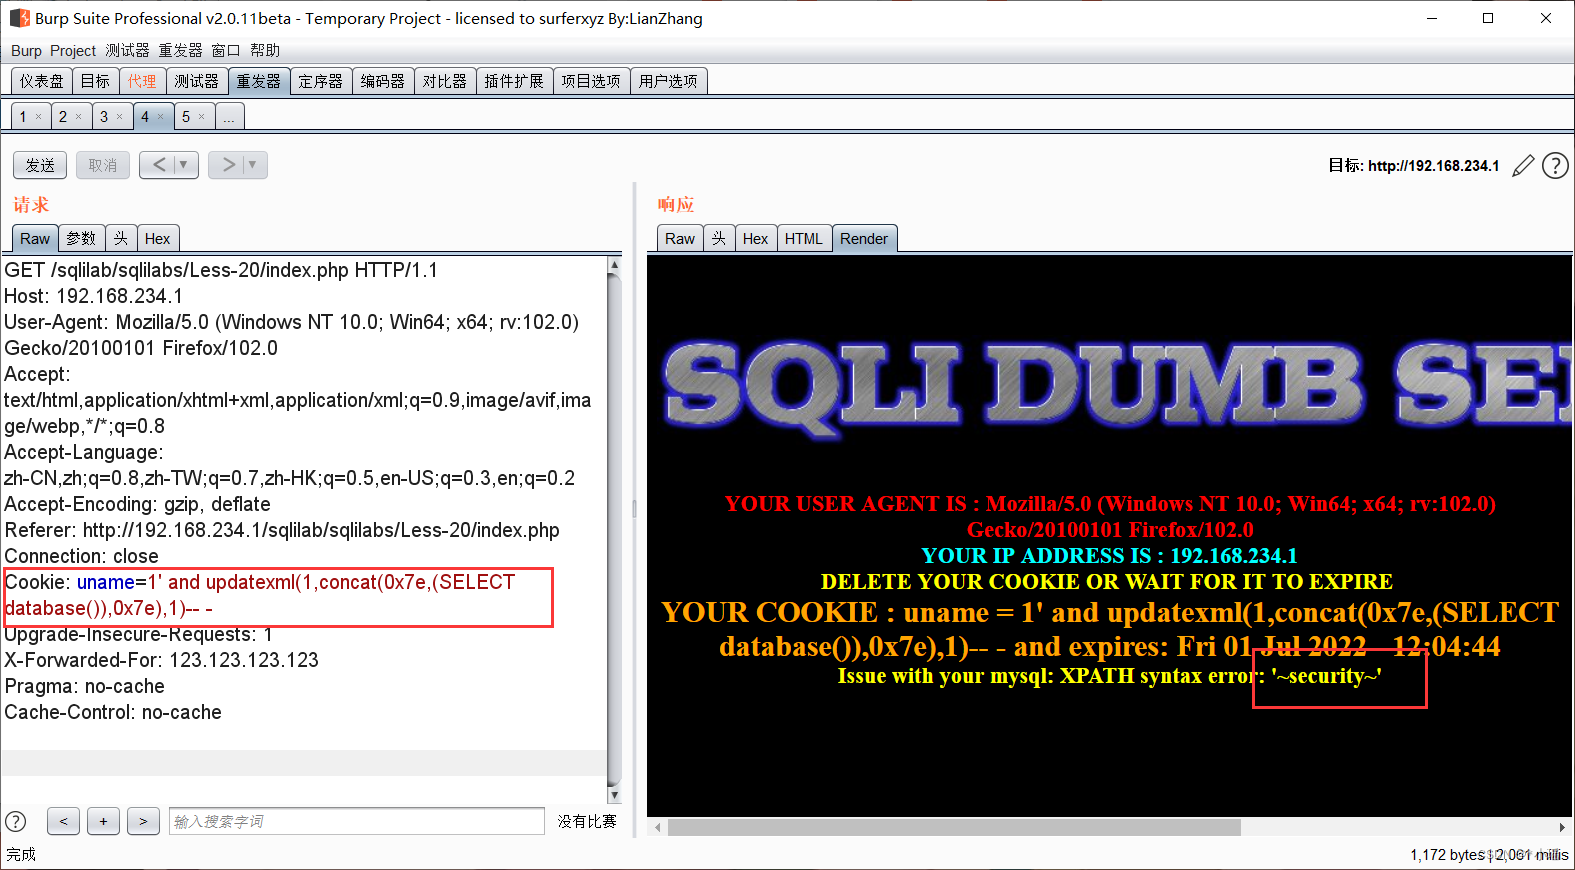The width and height of the screenshot is (1575, 870).
Task: Select the request 参数 tab
Action: point(81,238)
